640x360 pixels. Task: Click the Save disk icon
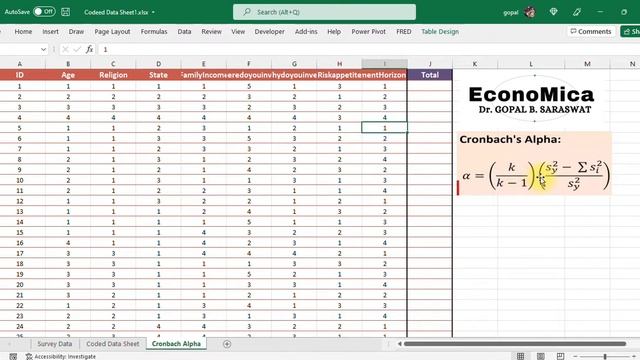pyautogui.click(x=65, y=12)
